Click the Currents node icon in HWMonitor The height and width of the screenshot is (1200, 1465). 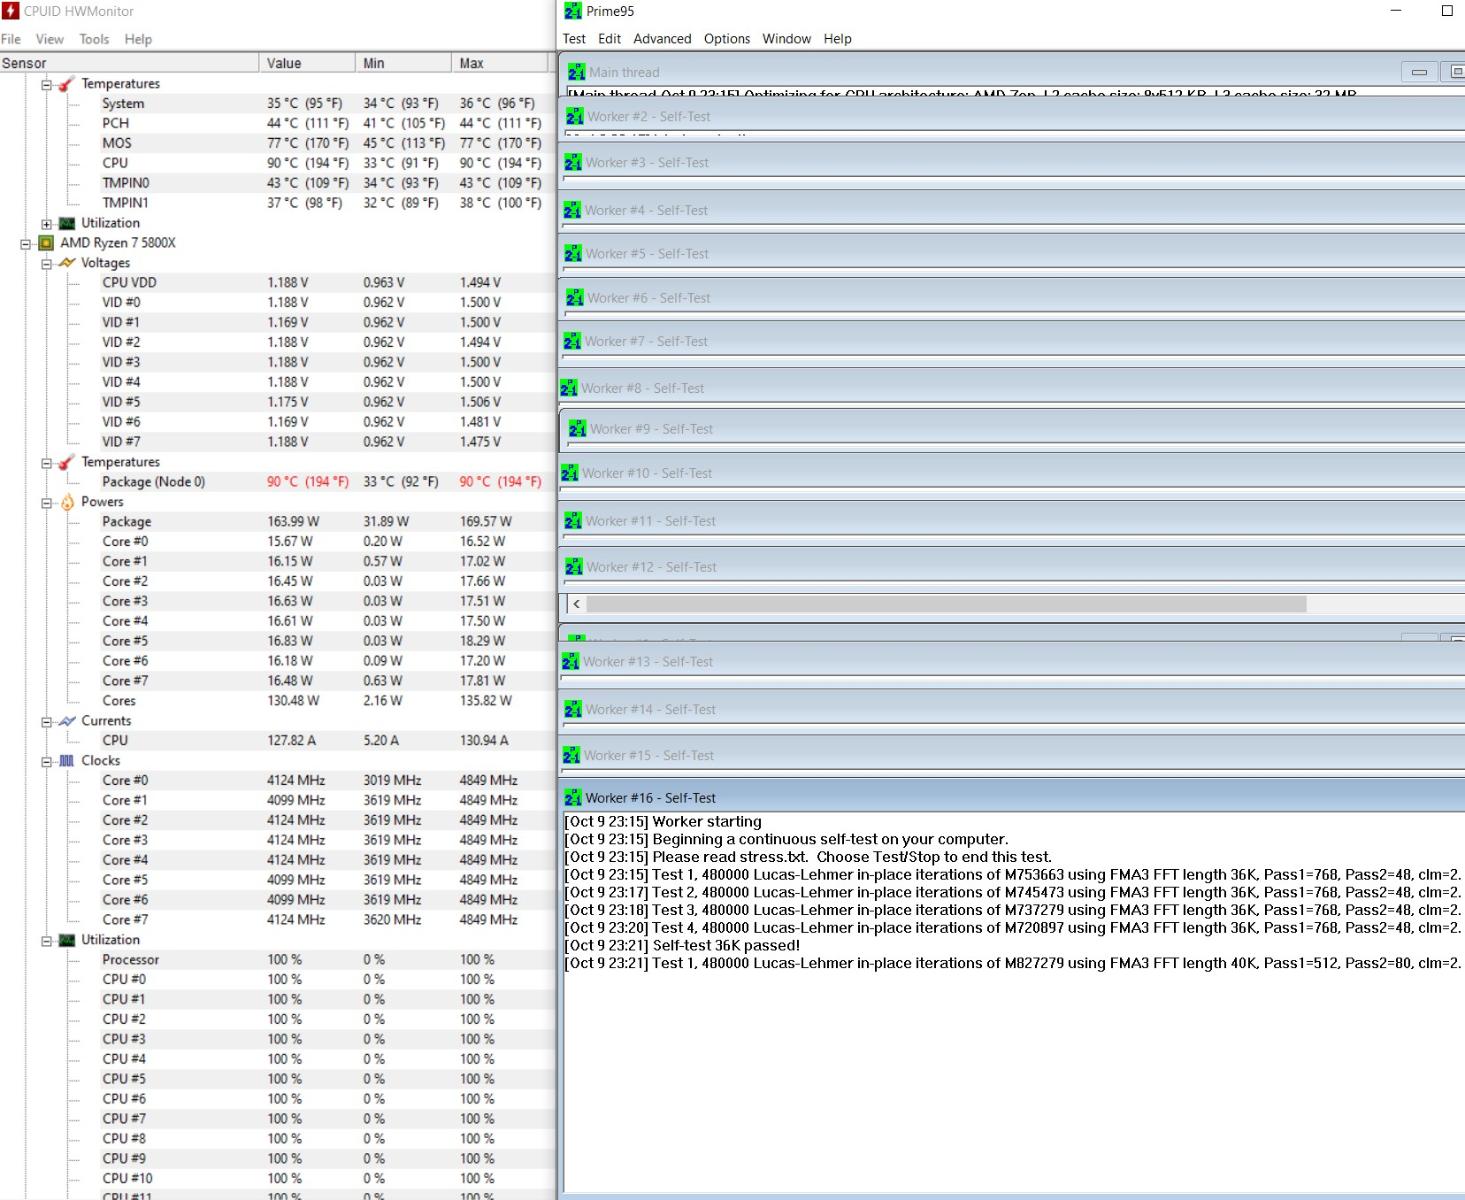point(67,721)
